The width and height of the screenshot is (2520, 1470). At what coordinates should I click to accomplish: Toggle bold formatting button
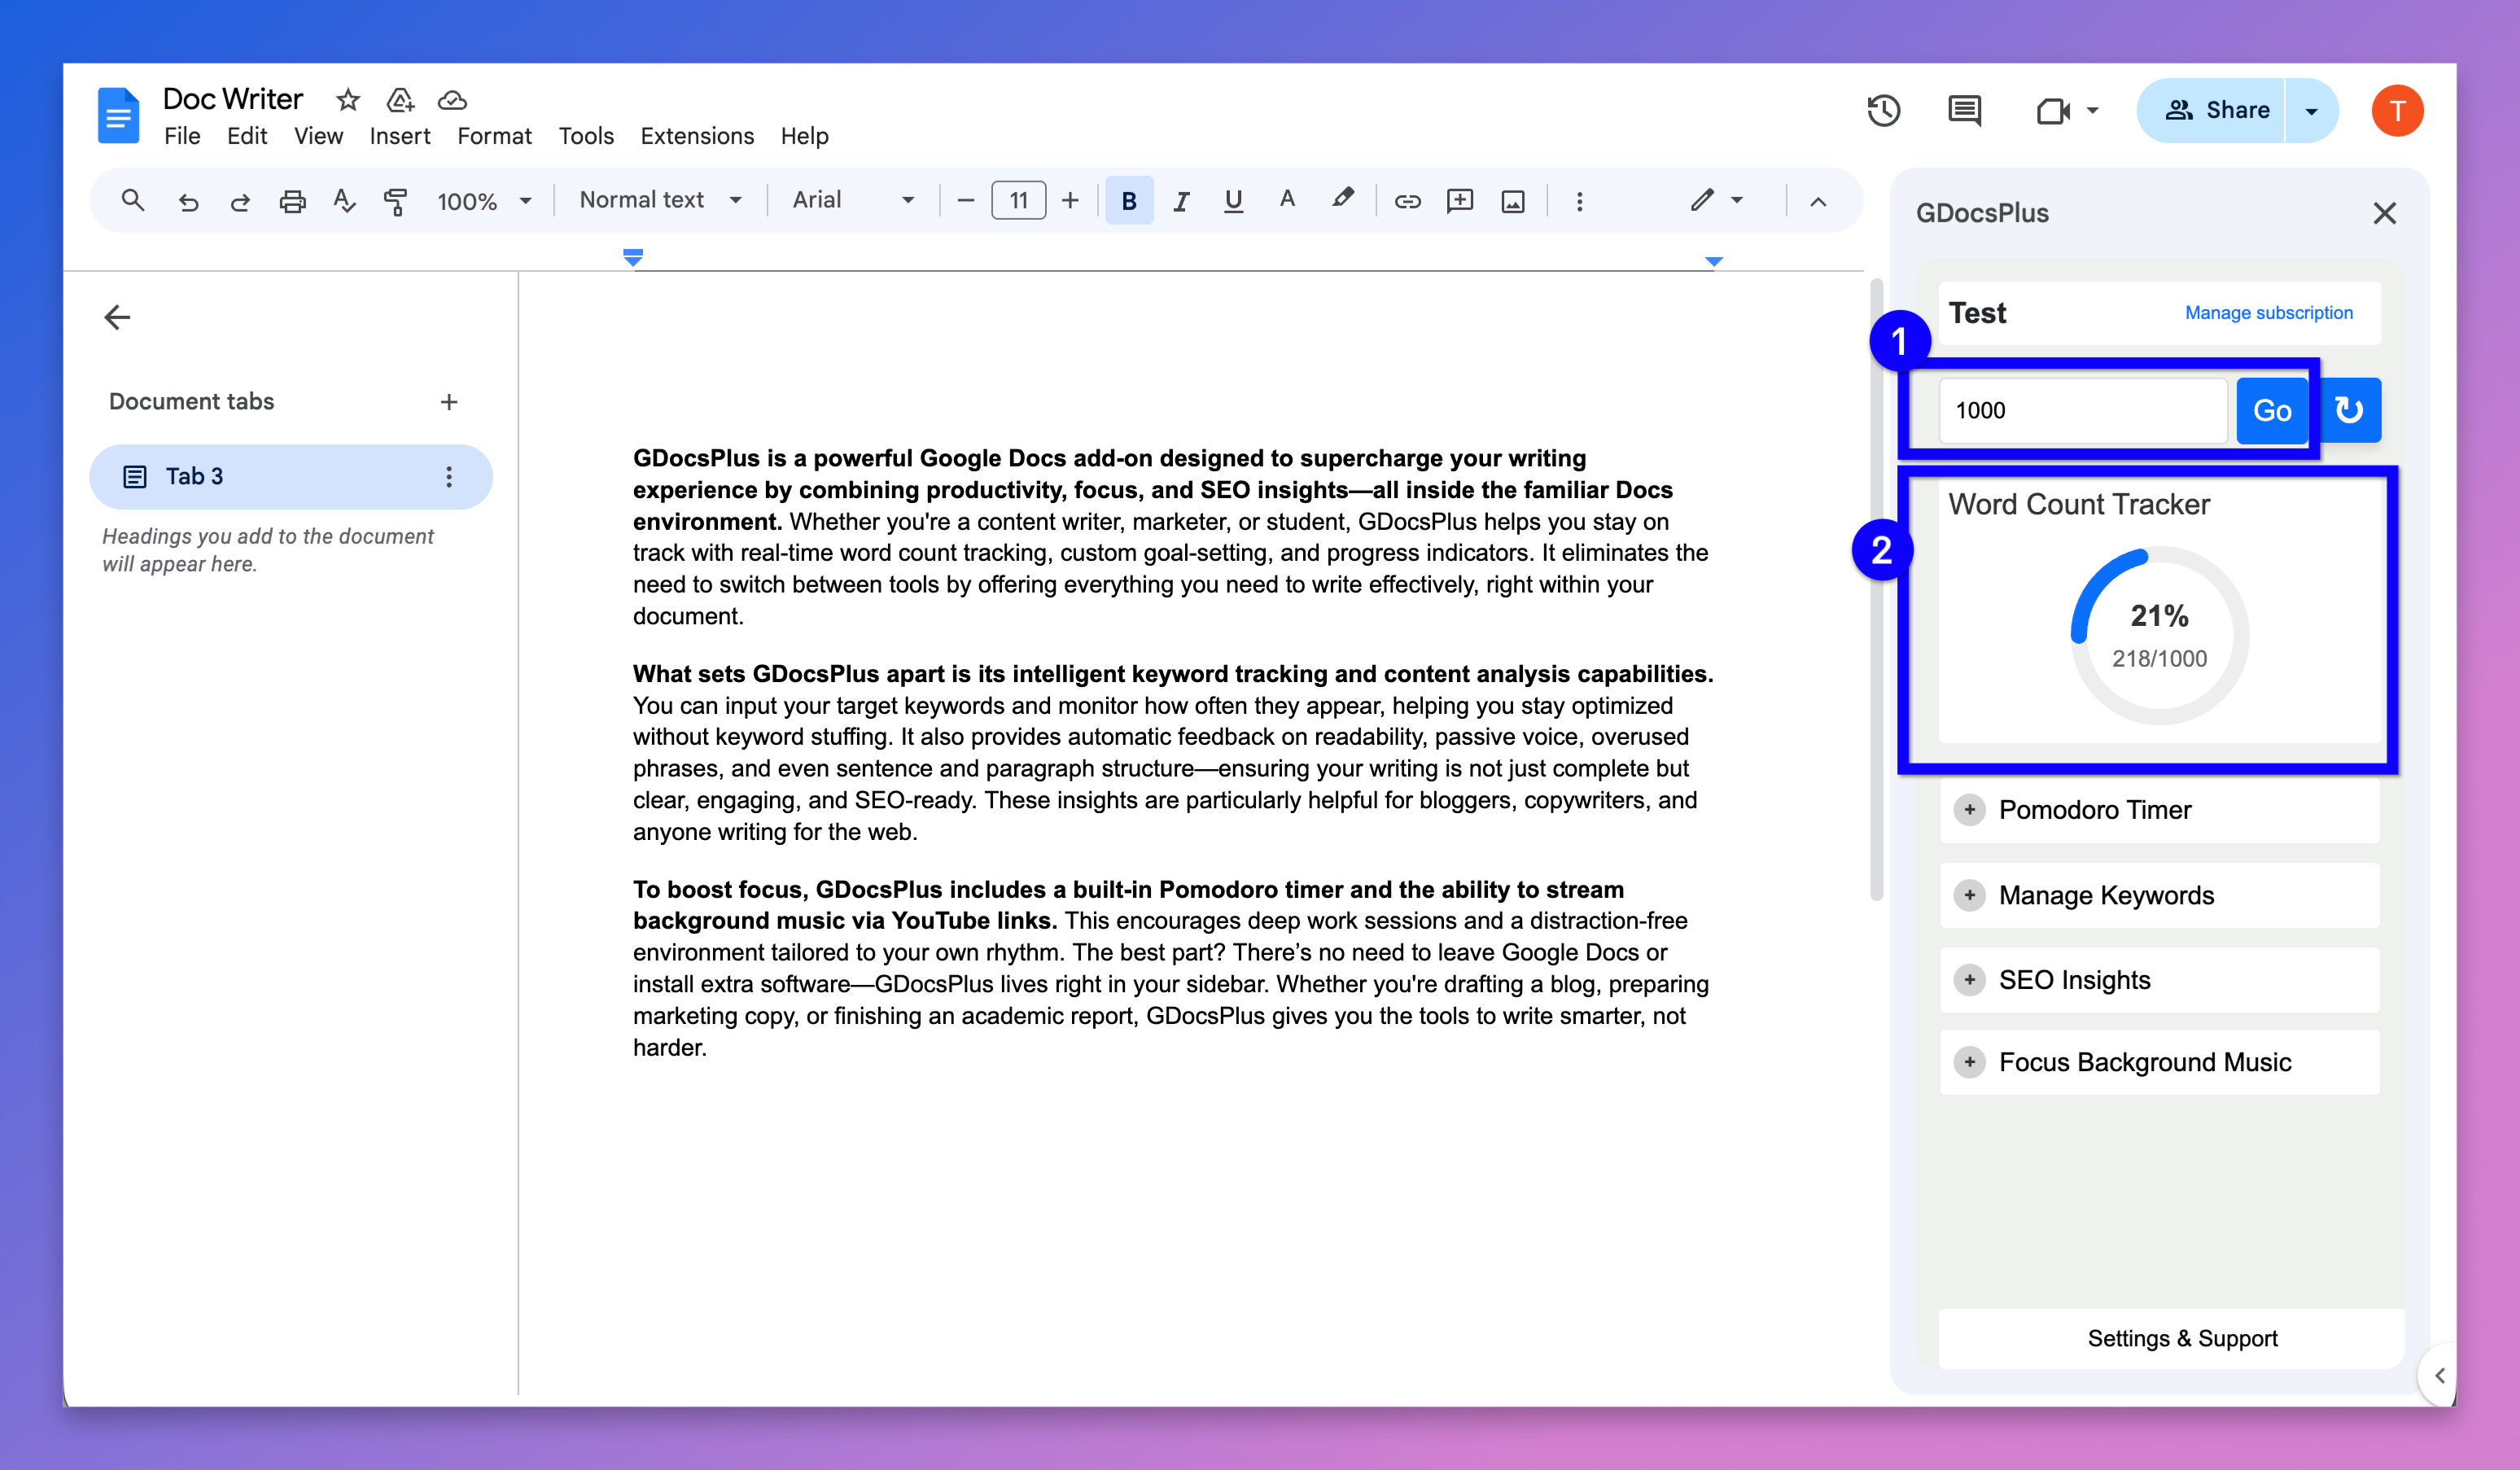[1129, 202]
